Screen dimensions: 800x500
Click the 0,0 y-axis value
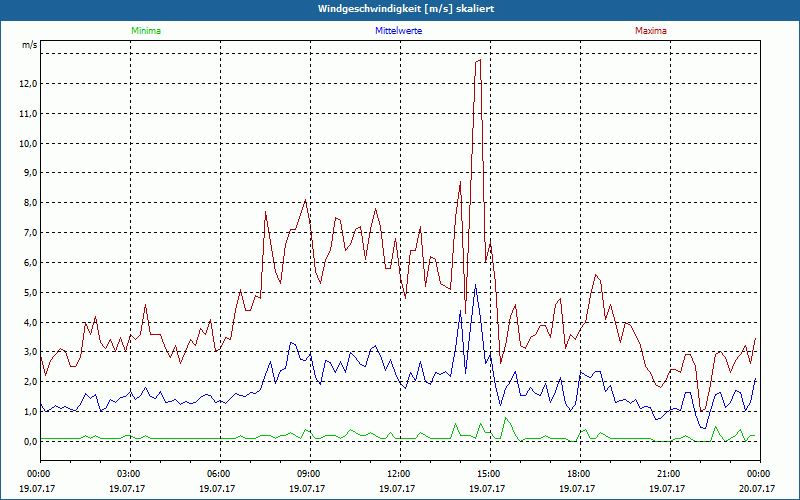[x=30, y=441]
